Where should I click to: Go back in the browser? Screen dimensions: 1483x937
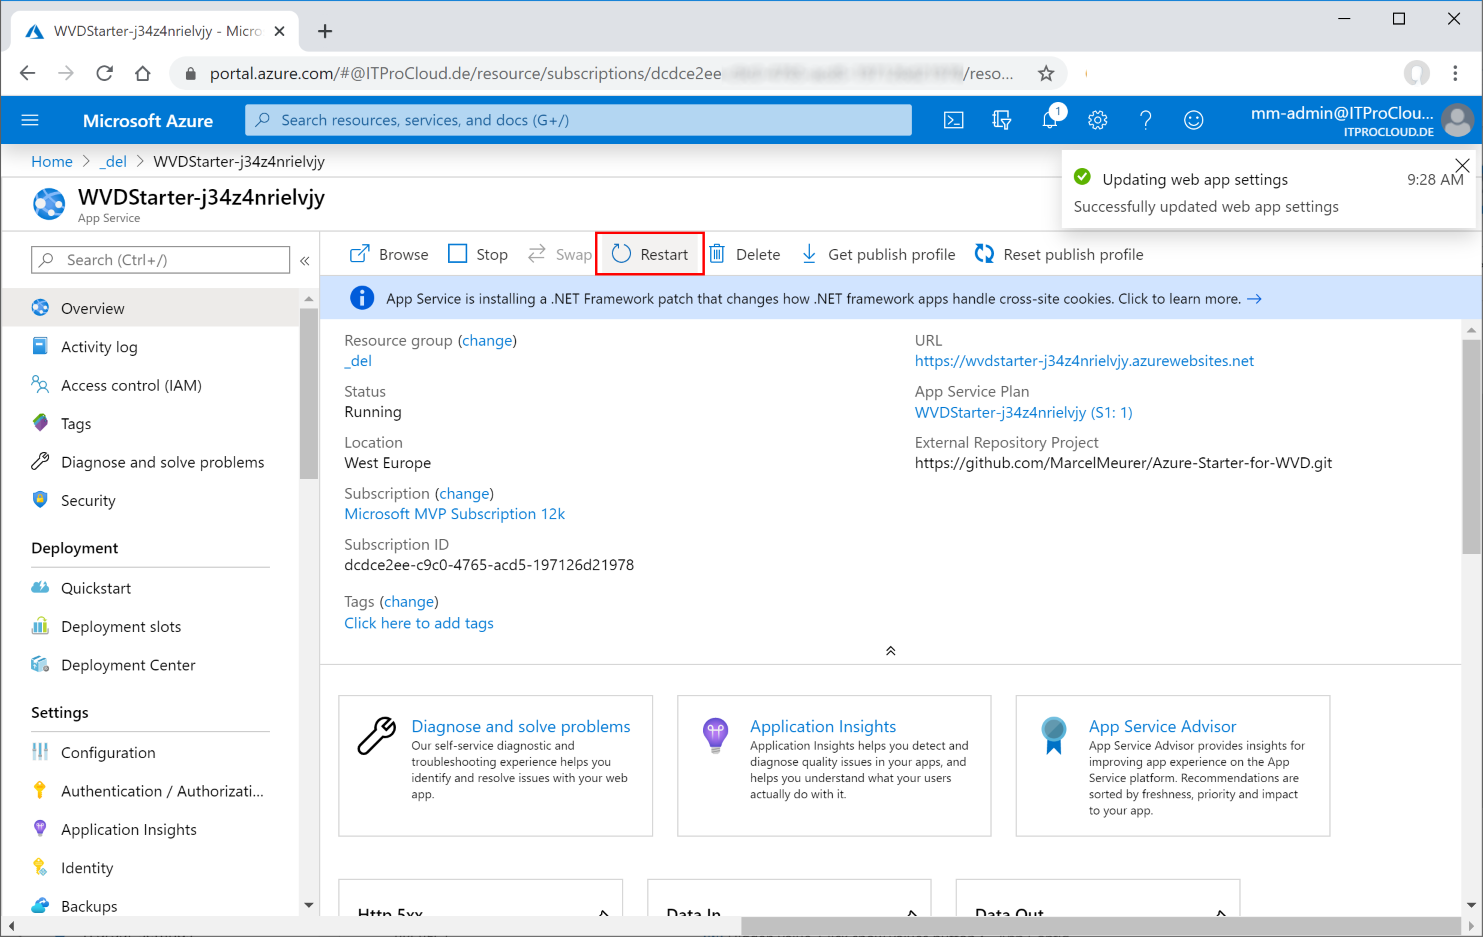[x=27, y=73]
